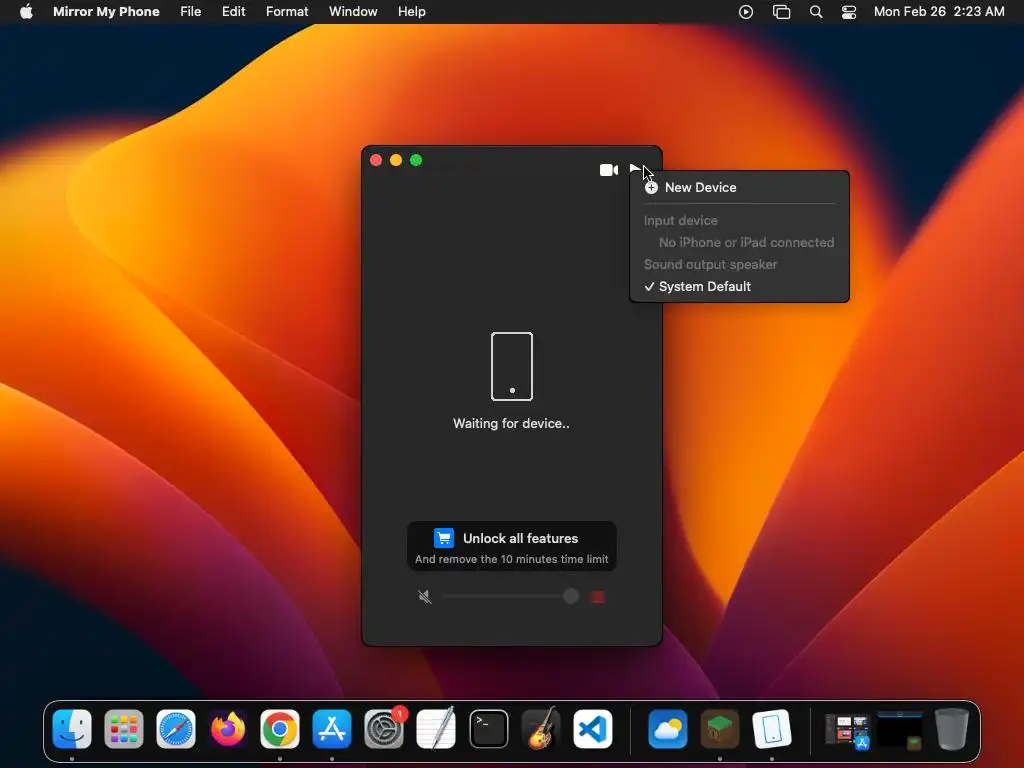The width and height of the screenshot is (1024, 768).
Task: Click the 'Sound output speaker' header label
Action: pyautogui.click(x=711, y=264)
